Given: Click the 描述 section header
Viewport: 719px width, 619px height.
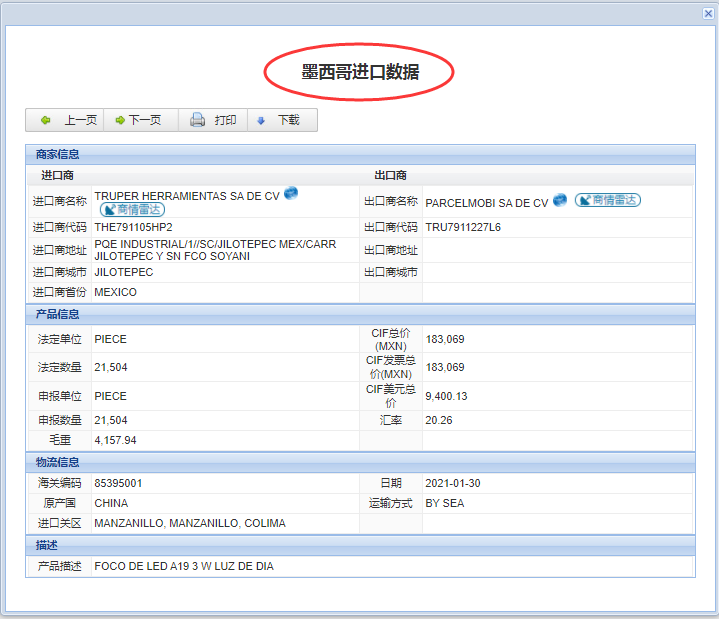Looking at the screenshot, I should (46, 544).
